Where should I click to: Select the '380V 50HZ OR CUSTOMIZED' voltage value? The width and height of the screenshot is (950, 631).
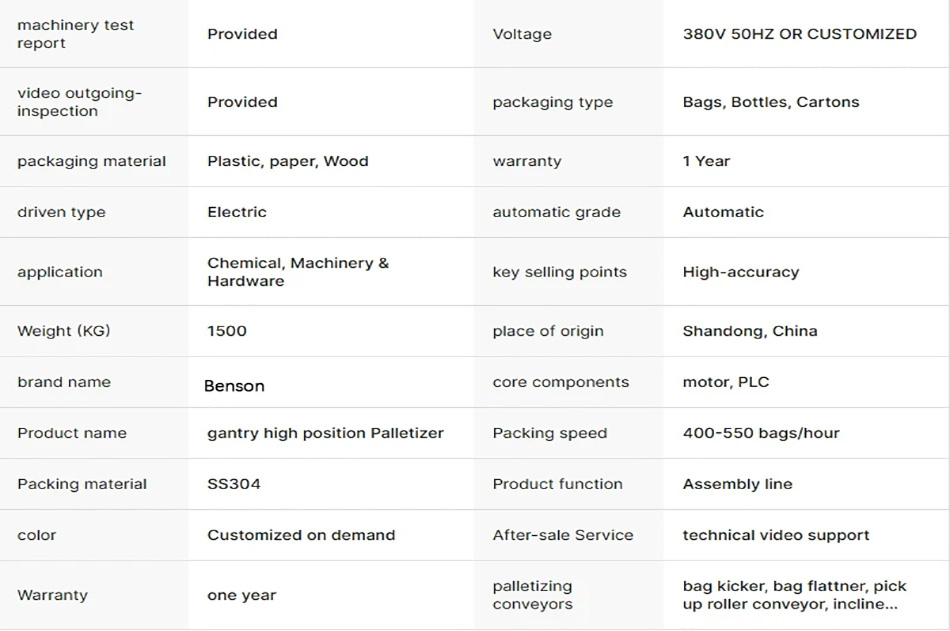[799, 34]
